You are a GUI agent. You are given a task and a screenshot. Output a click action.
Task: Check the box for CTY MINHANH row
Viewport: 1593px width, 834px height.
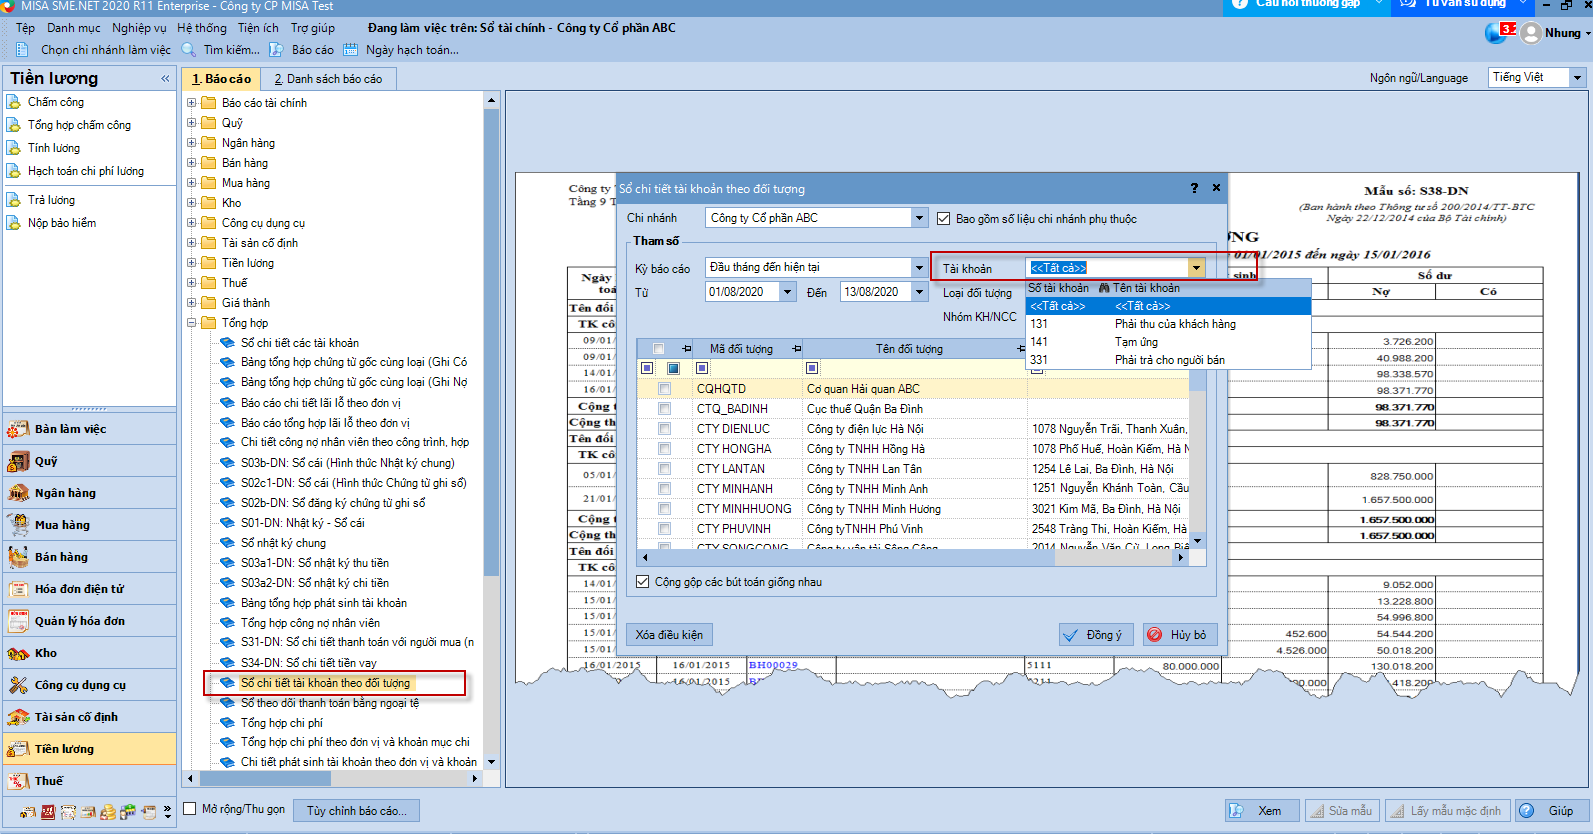coord(665,489)
